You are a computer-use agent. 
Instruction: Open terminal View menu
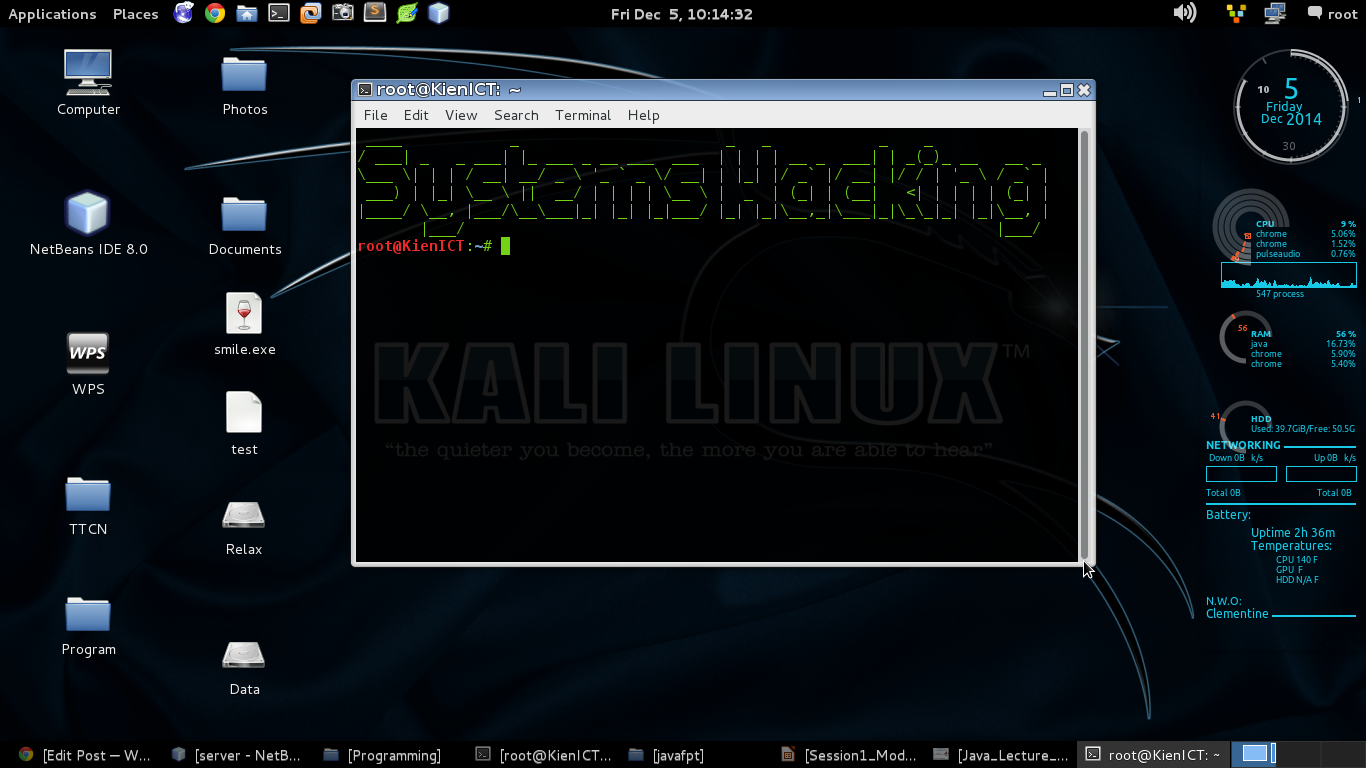point(461,115)
